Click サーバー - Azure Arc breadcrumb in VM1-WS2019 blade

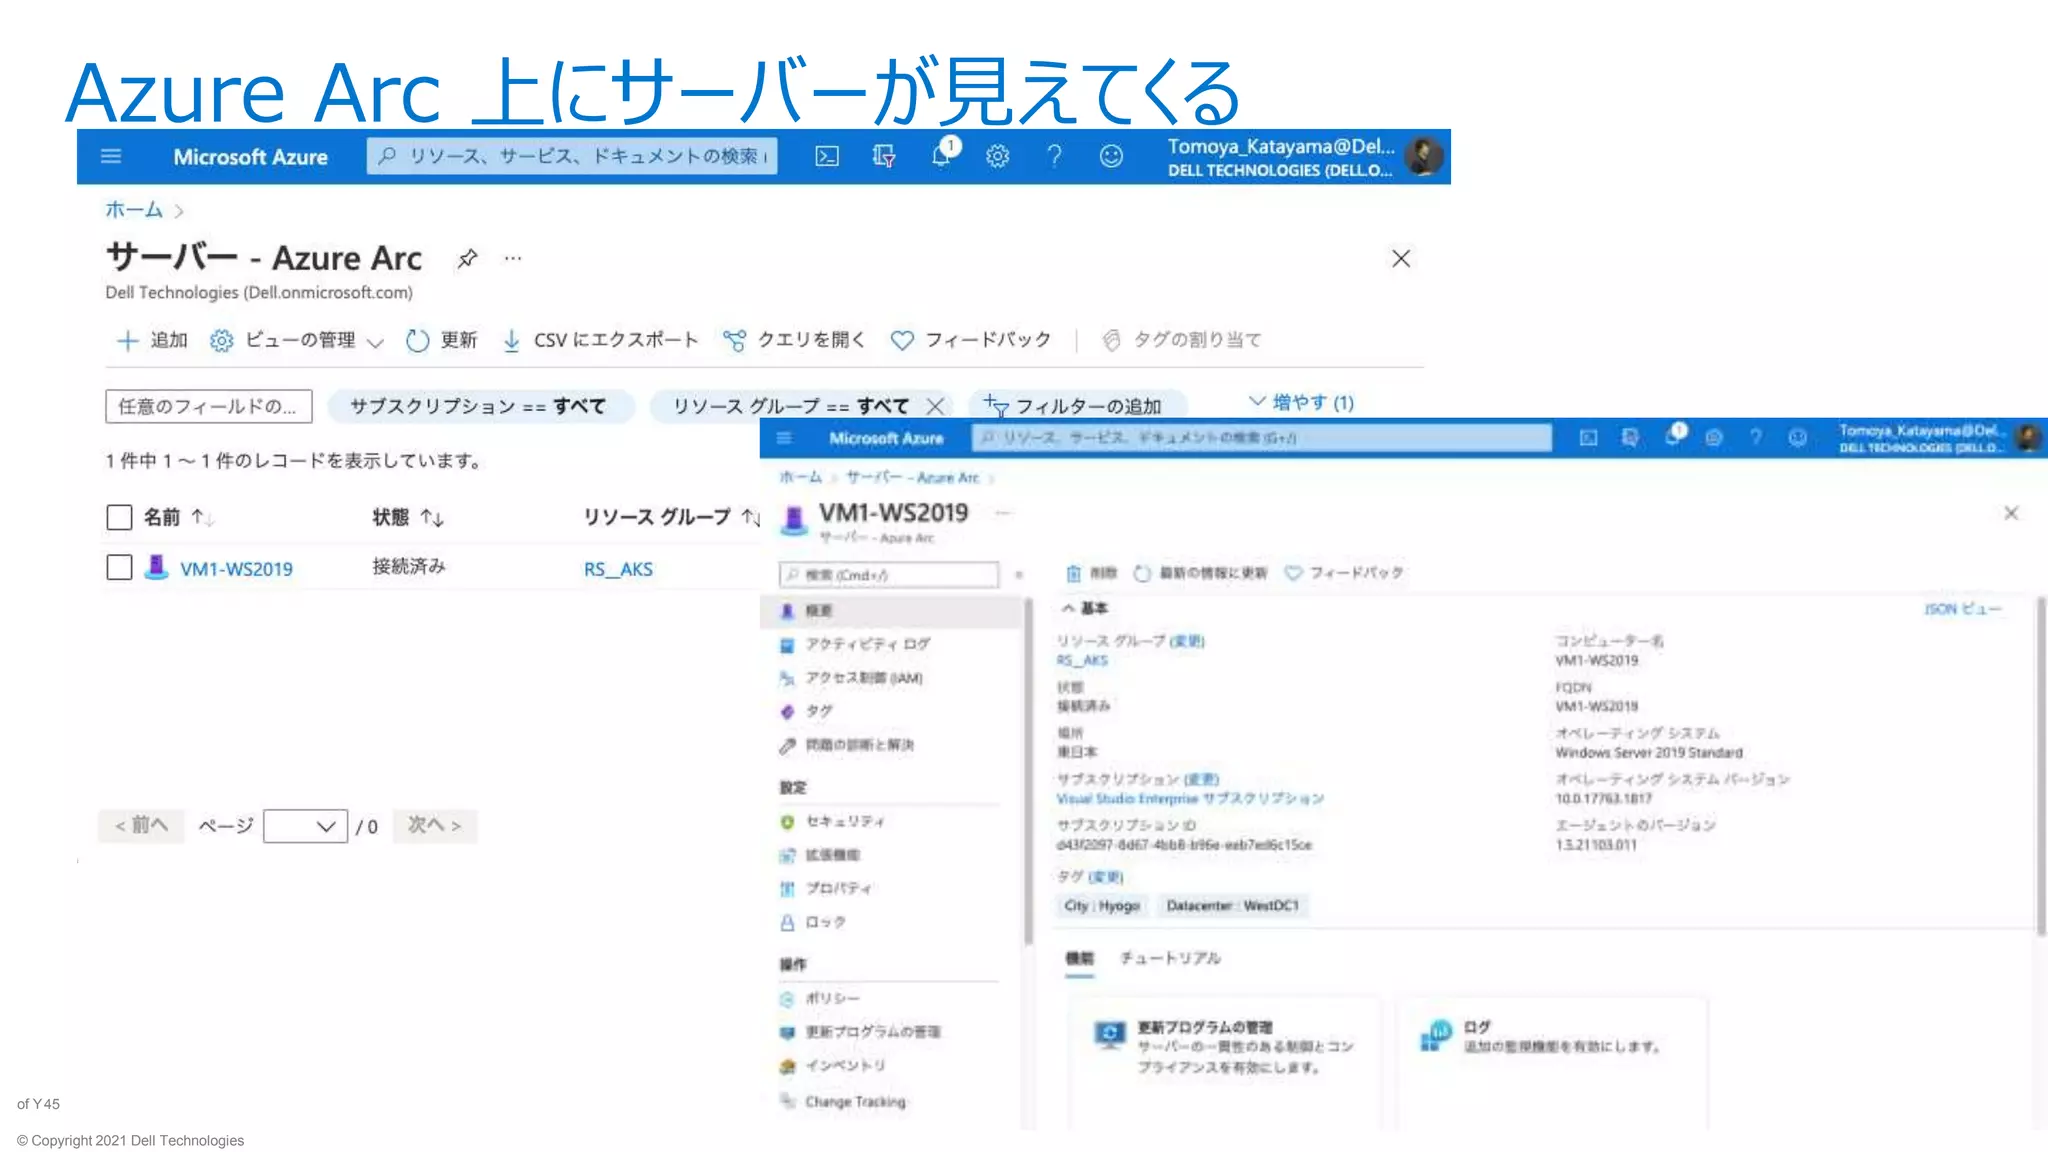pyautogui.click(x=912, y=477)
